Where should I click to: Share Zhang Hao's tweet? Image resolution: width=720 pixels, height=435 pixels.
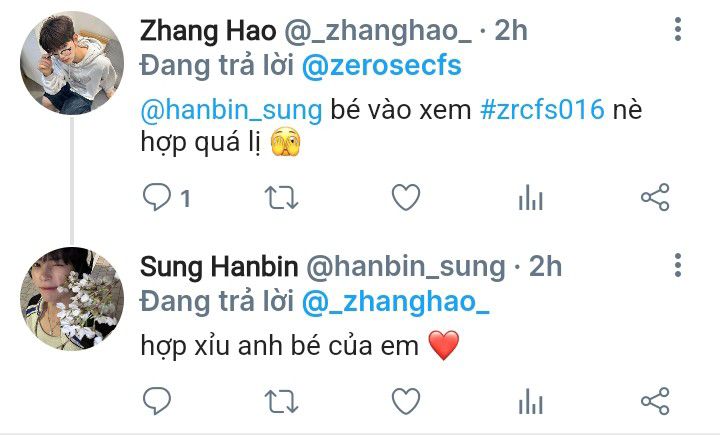tap(655, 197)
